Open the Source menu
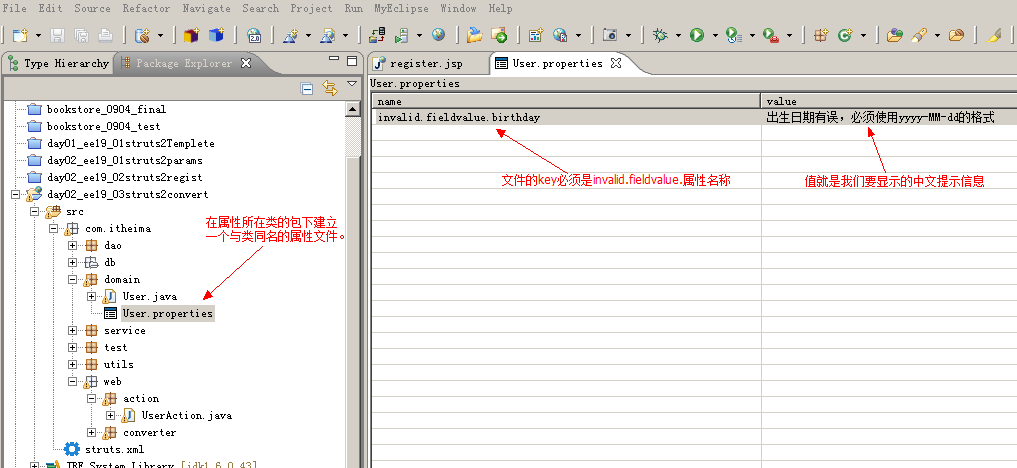Screen dimensions: 1017x468 tap(92, 8)
